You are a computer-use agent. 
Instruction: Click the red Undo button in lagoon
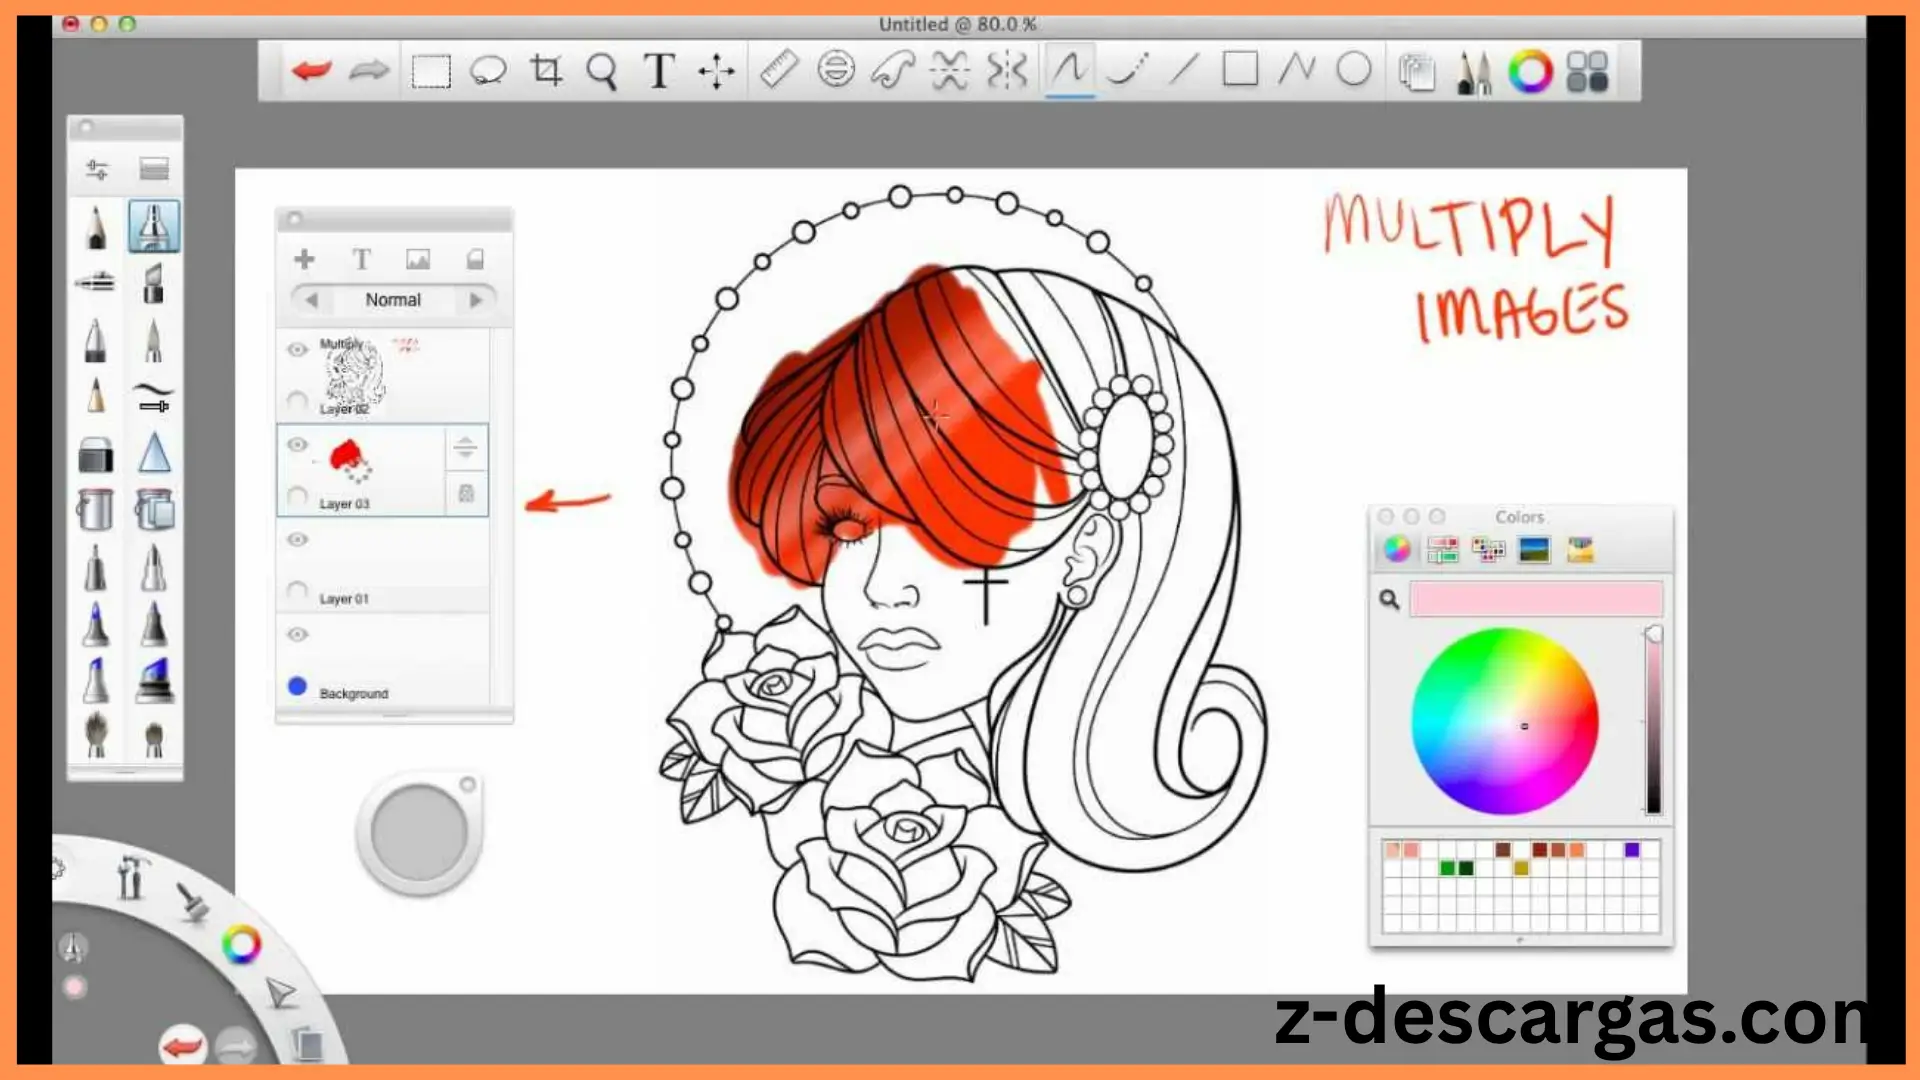click(183, 1047)
